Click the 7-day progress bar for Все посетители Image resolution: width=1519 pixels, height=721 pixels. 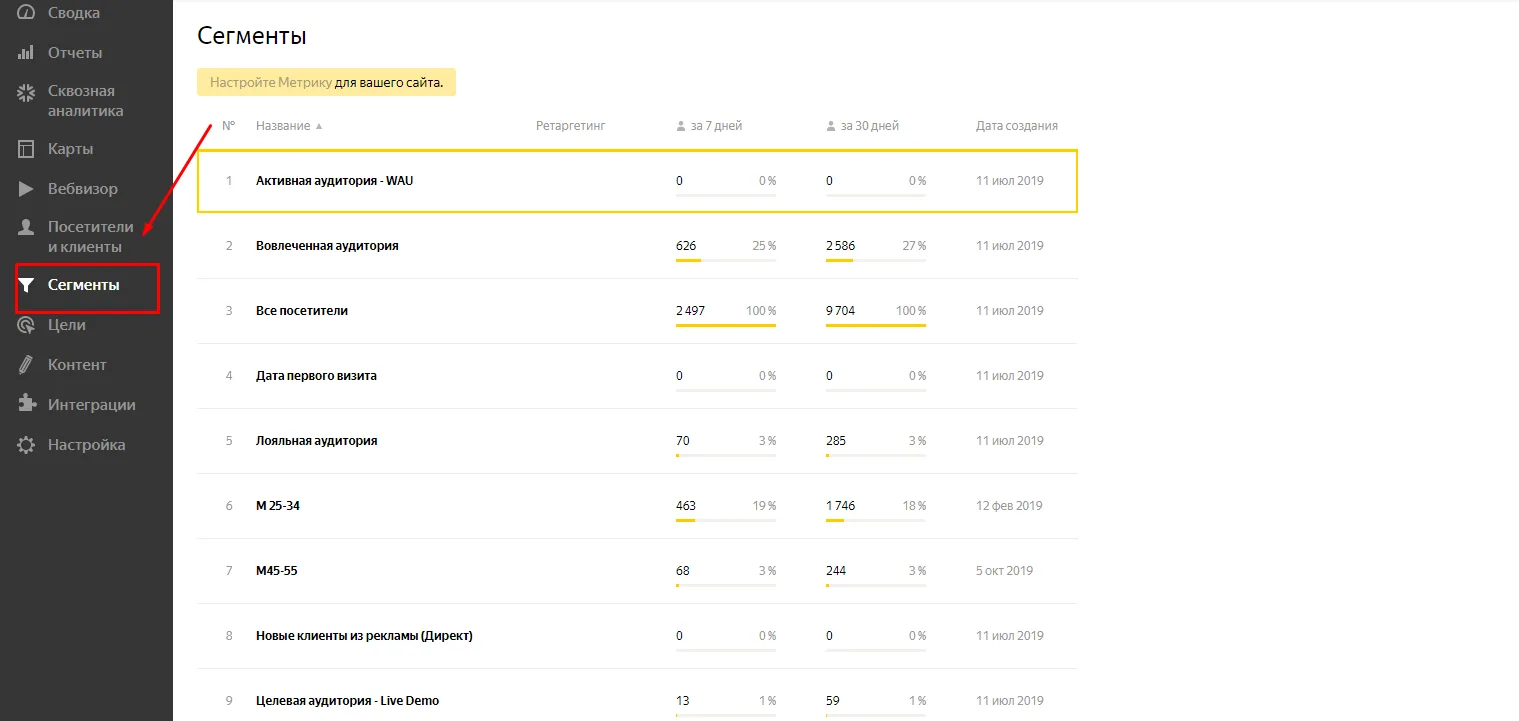click(x=726, y=325)
